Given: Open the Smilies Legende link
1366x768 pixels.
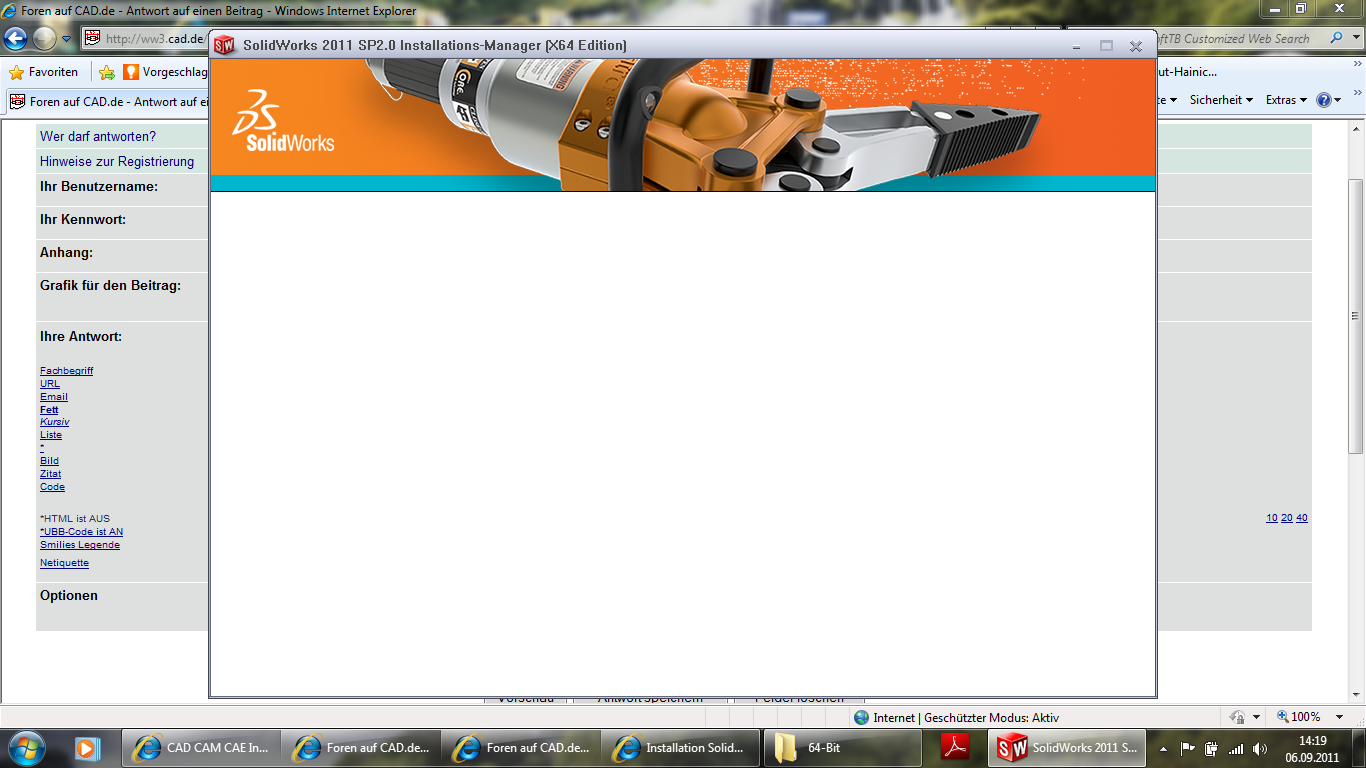Looking at the screenshot, I should (80, 545).
